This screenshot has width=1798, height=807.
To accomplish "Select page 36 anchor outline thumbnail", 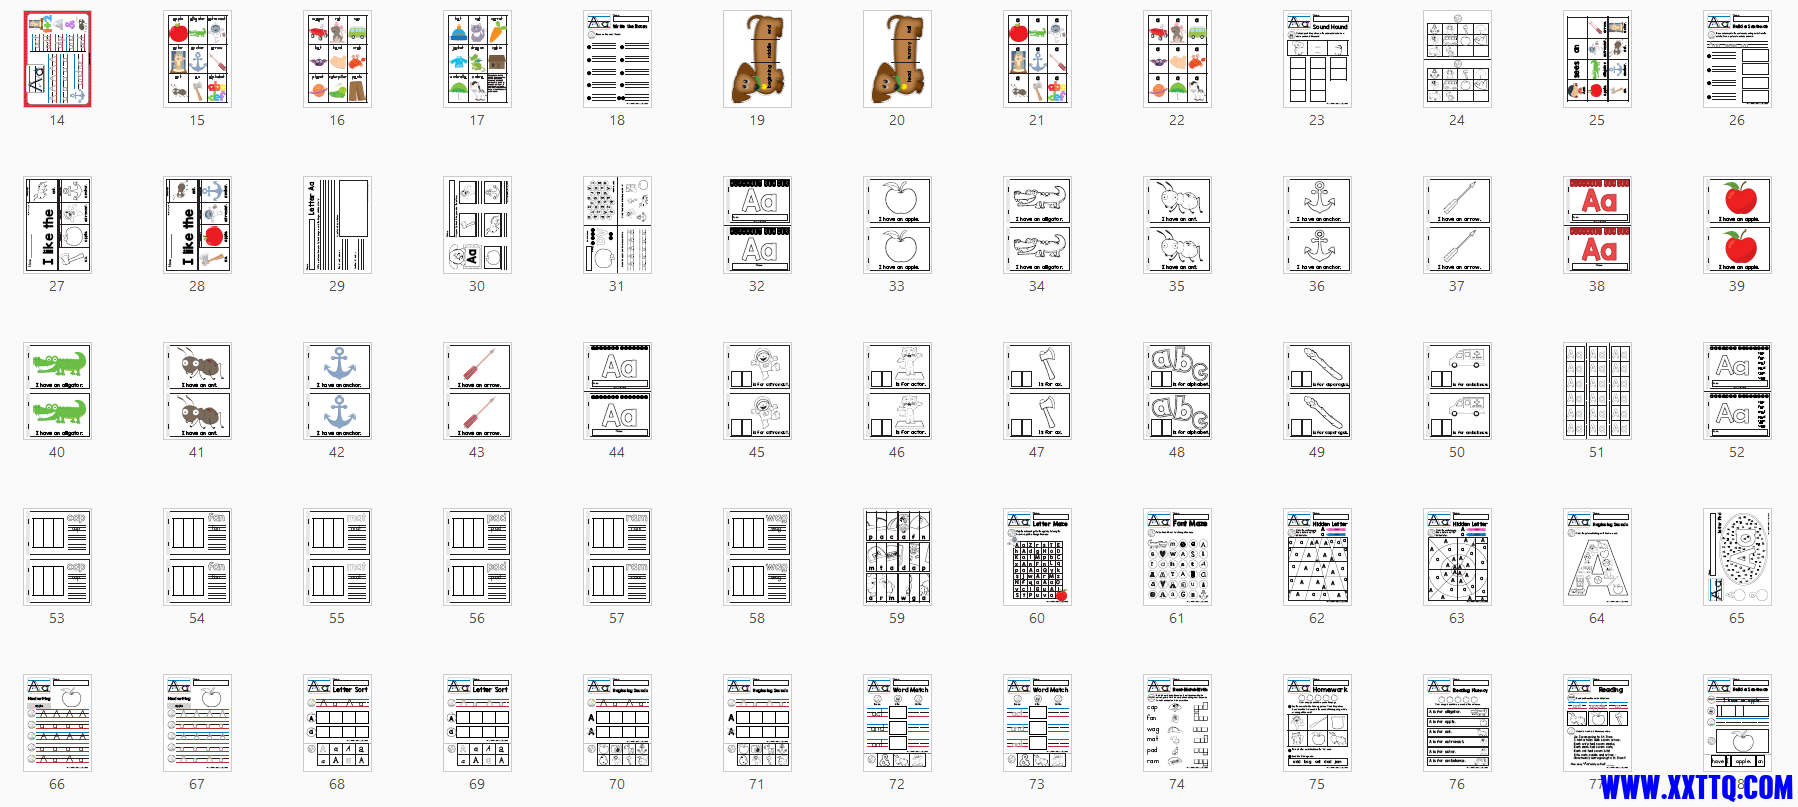I will tap(1317, 225).
